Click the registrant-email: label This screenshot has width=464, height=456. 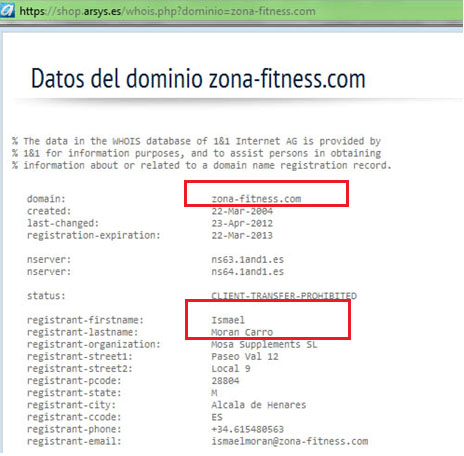[74, 441]
